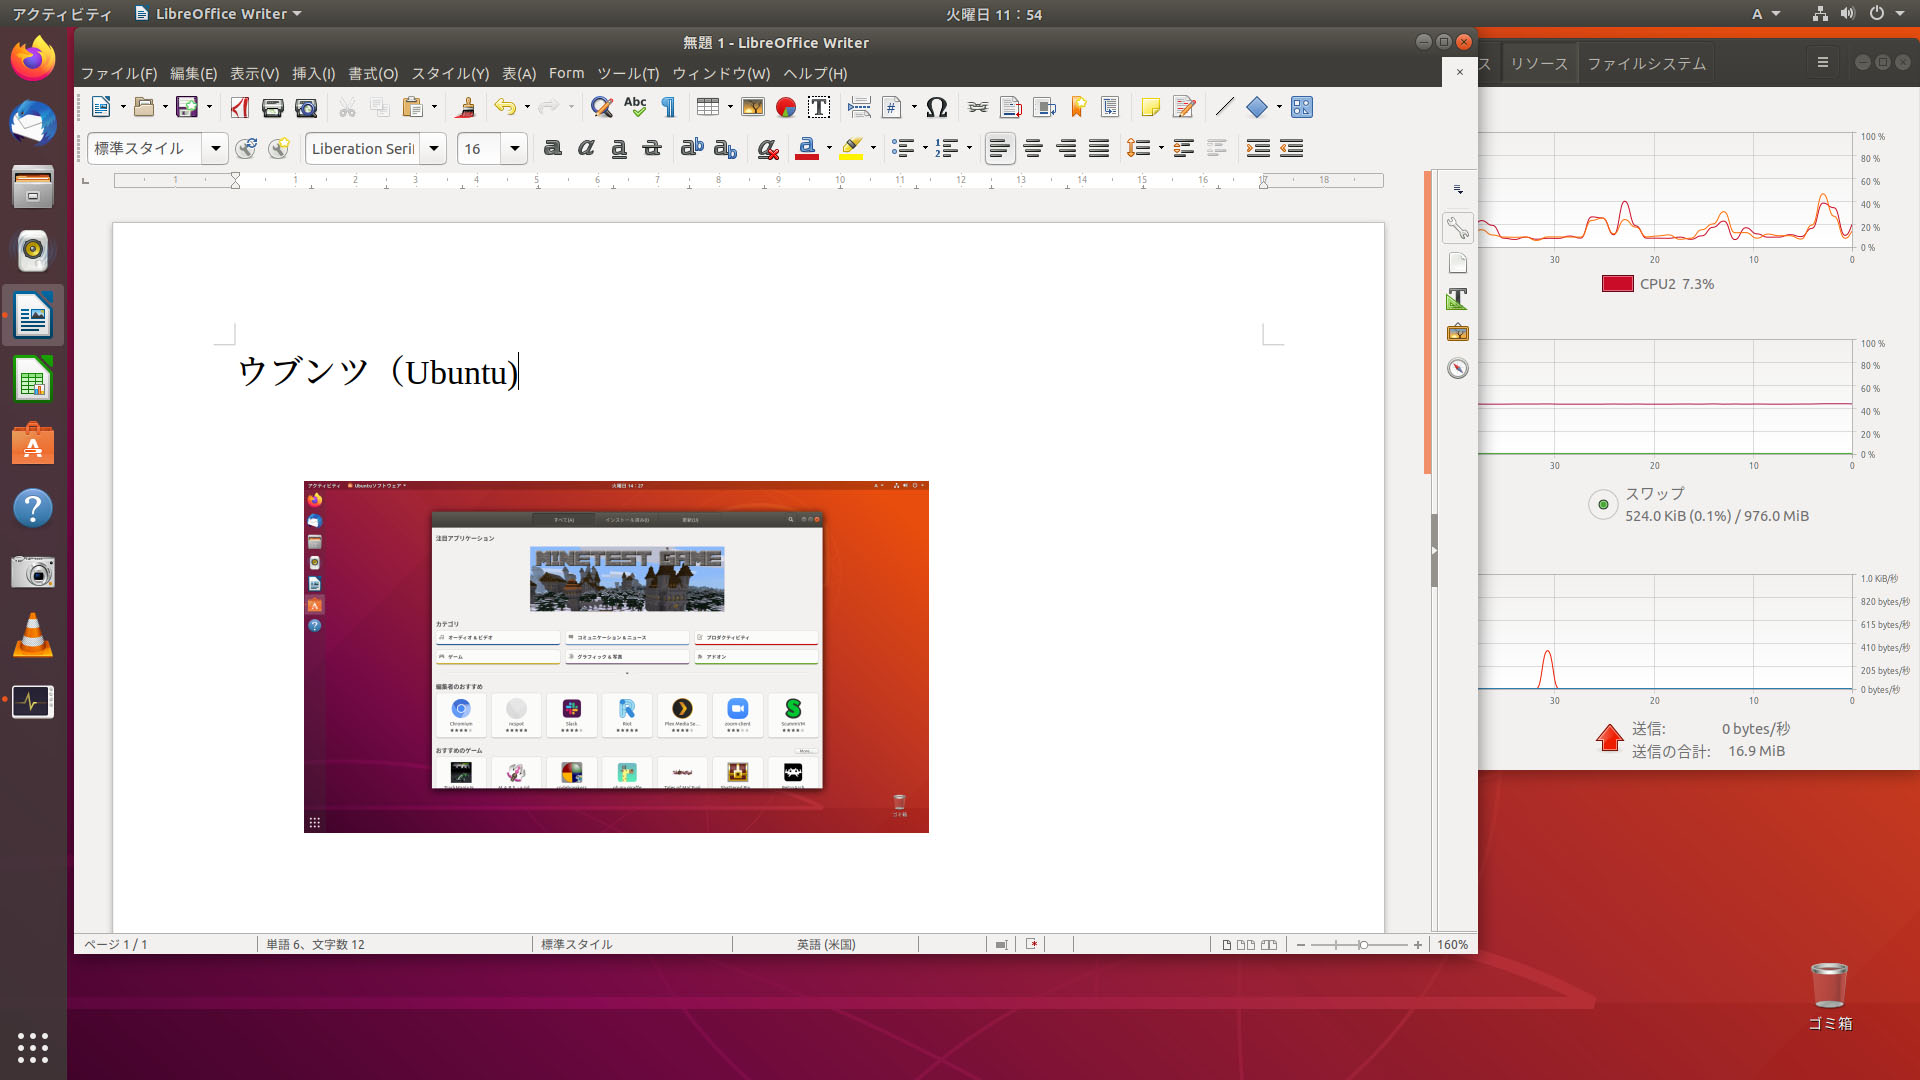Screen dimensions: 1920x1080
Task: Insert a table using the table icon
Action: tap(708, 107)
